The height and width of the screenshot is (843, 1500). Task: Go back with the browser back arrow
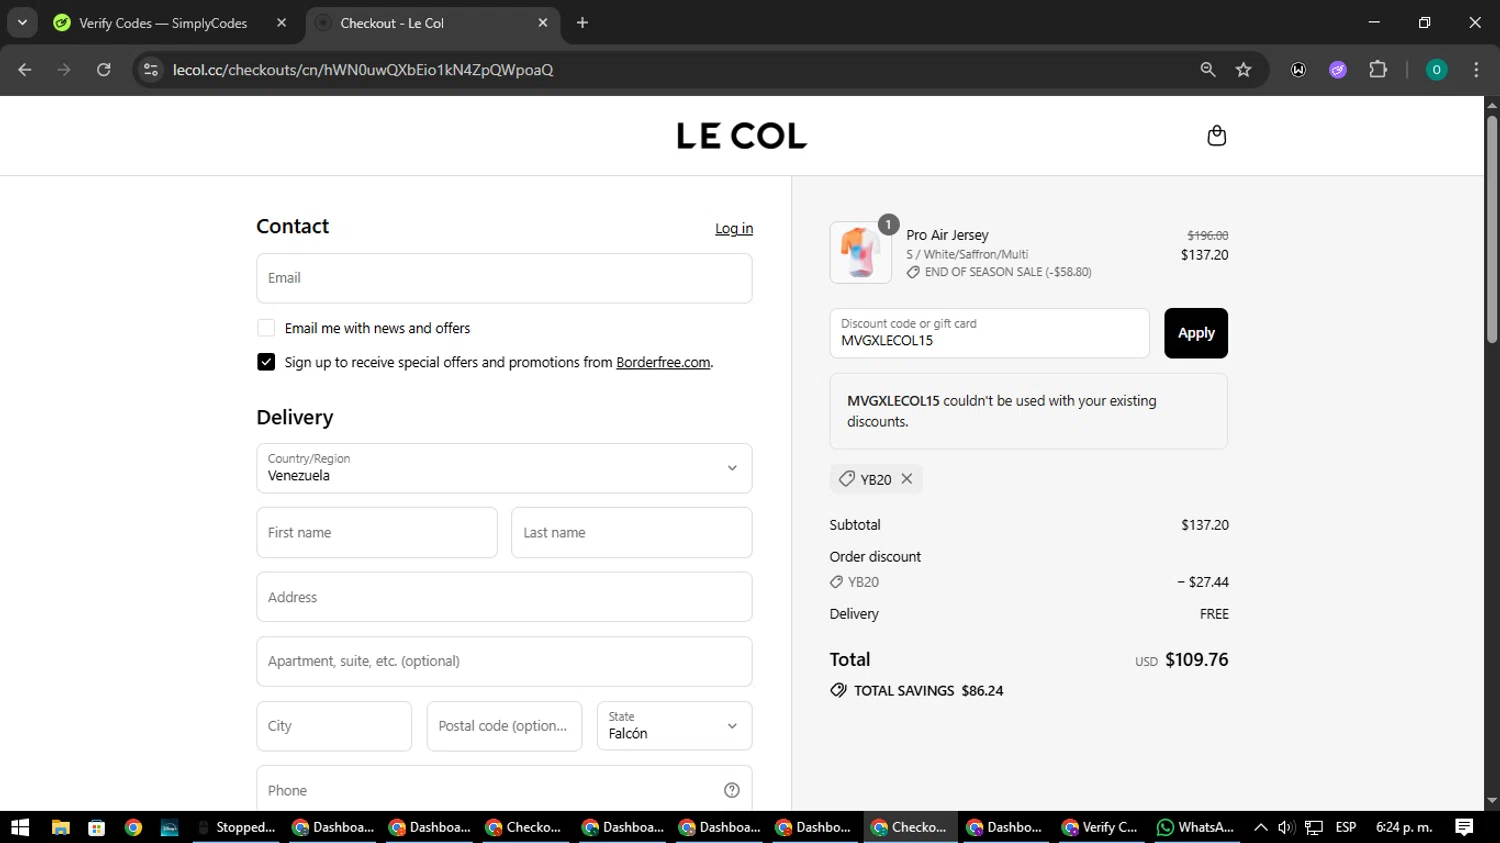click(x=25, y=69)
